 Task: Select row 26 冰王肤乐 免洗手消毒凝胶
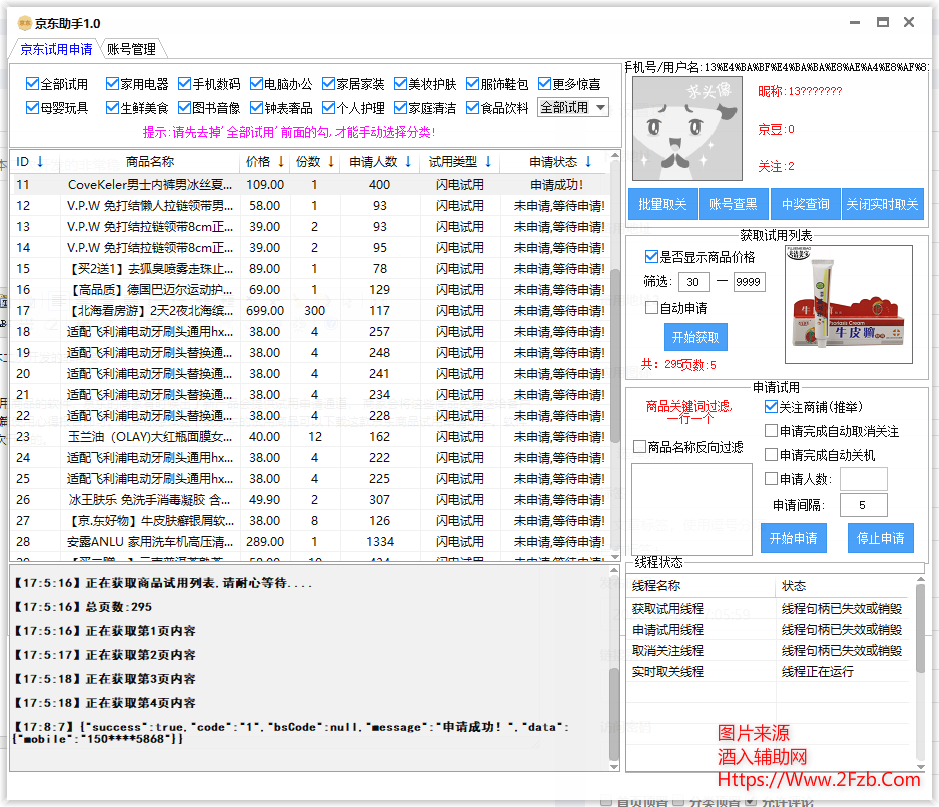tap(310, 499)
